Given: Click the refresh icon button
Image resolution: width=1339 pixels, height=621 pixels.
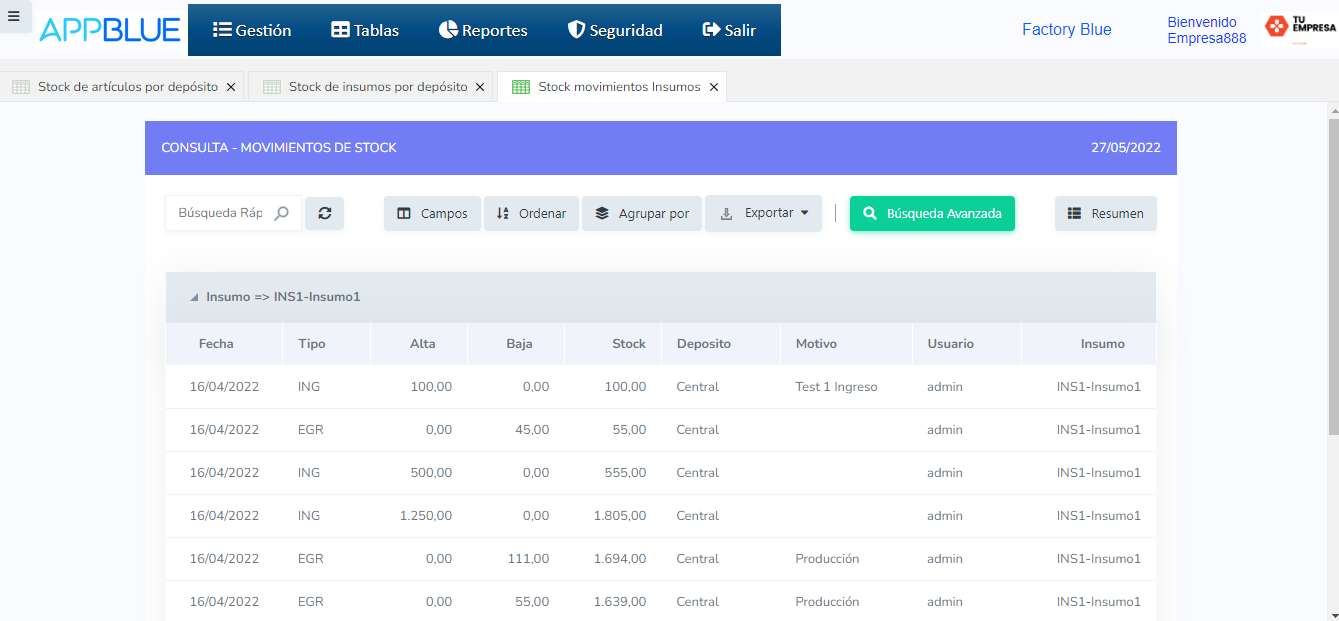Looking at the screenshot, I should point(325,213).
